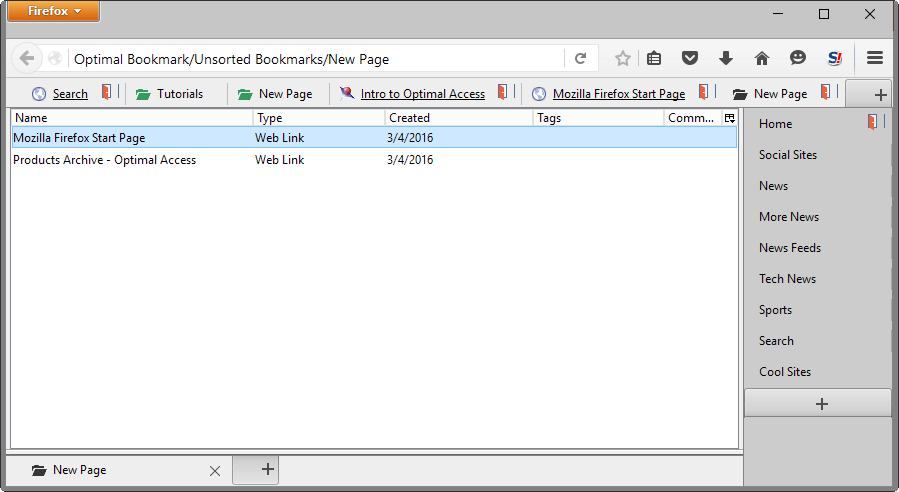899x492 pixels.
Task: Bookmark this page with the star icon
Action: [x=622, y=59]
